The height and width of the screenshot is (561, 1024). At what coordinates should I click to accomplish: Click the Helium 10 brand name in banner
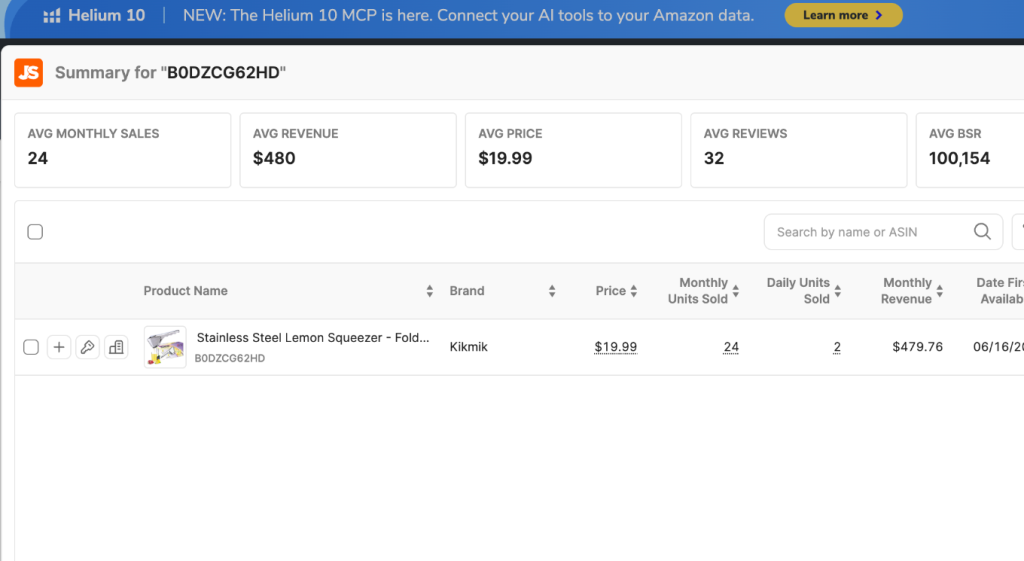pos(106,16)
